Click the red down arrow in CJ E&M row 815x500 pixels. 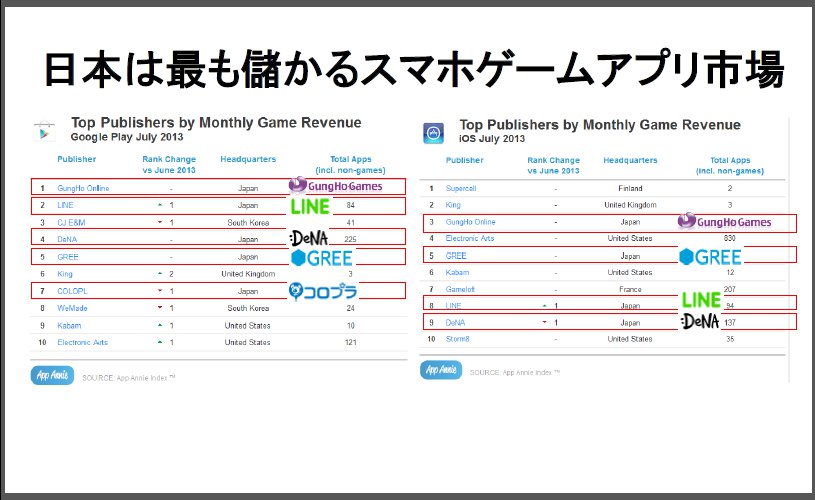click(160, 222)
